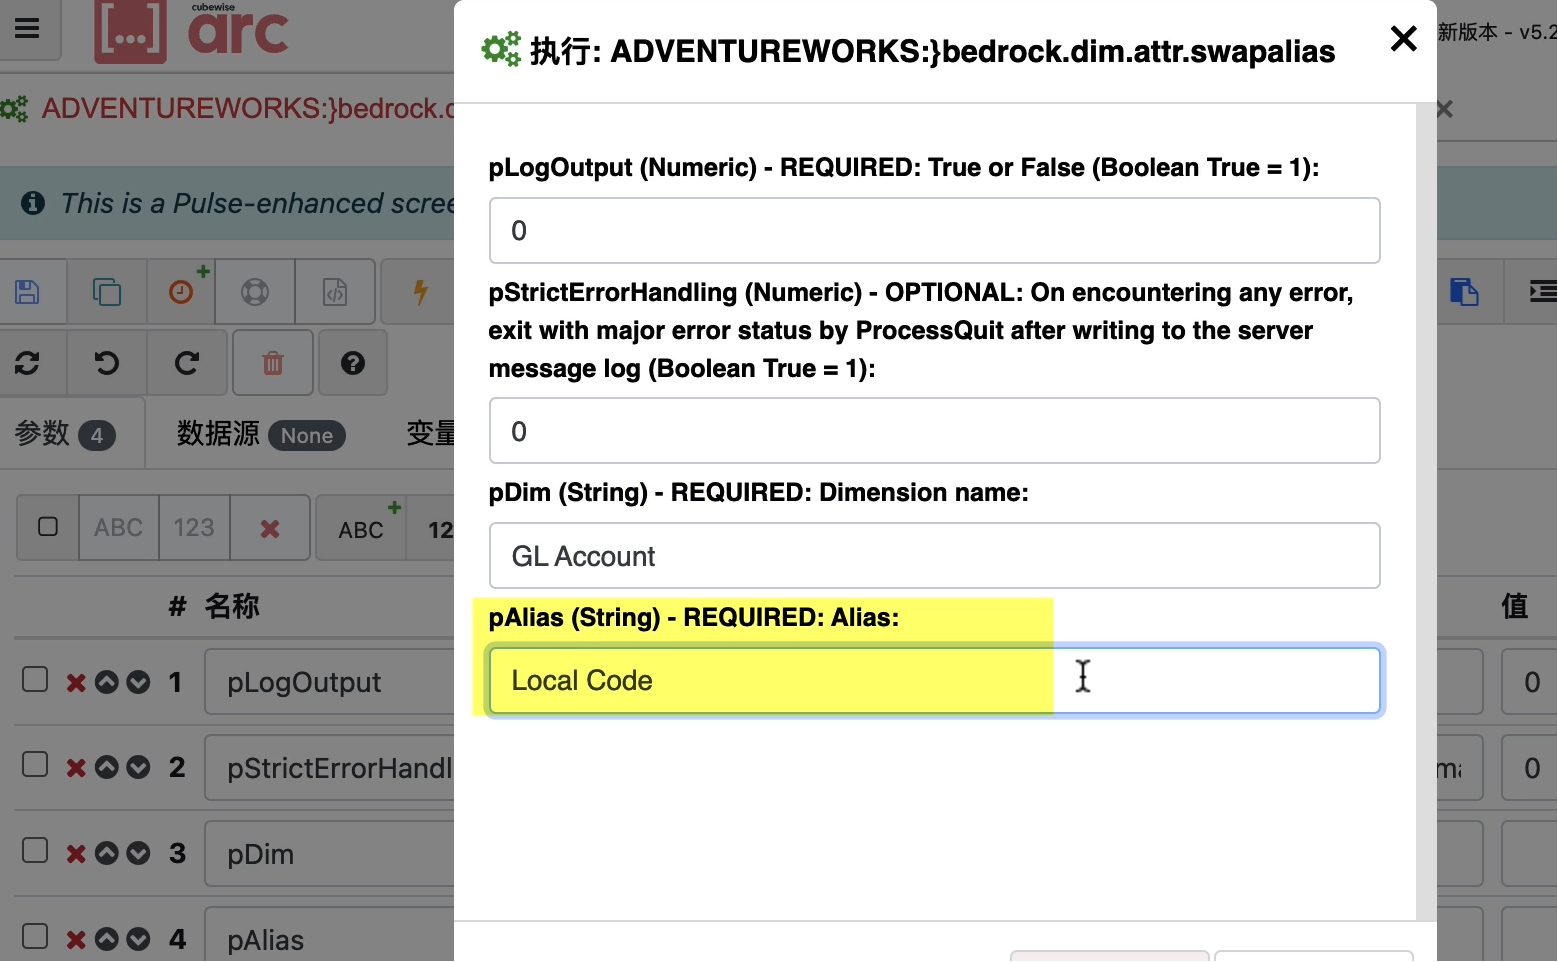Tick the checkbox for pLogOutput row
Viewport: 1558px width, 962px height.
pyautogui.click(x=35, y=680)
